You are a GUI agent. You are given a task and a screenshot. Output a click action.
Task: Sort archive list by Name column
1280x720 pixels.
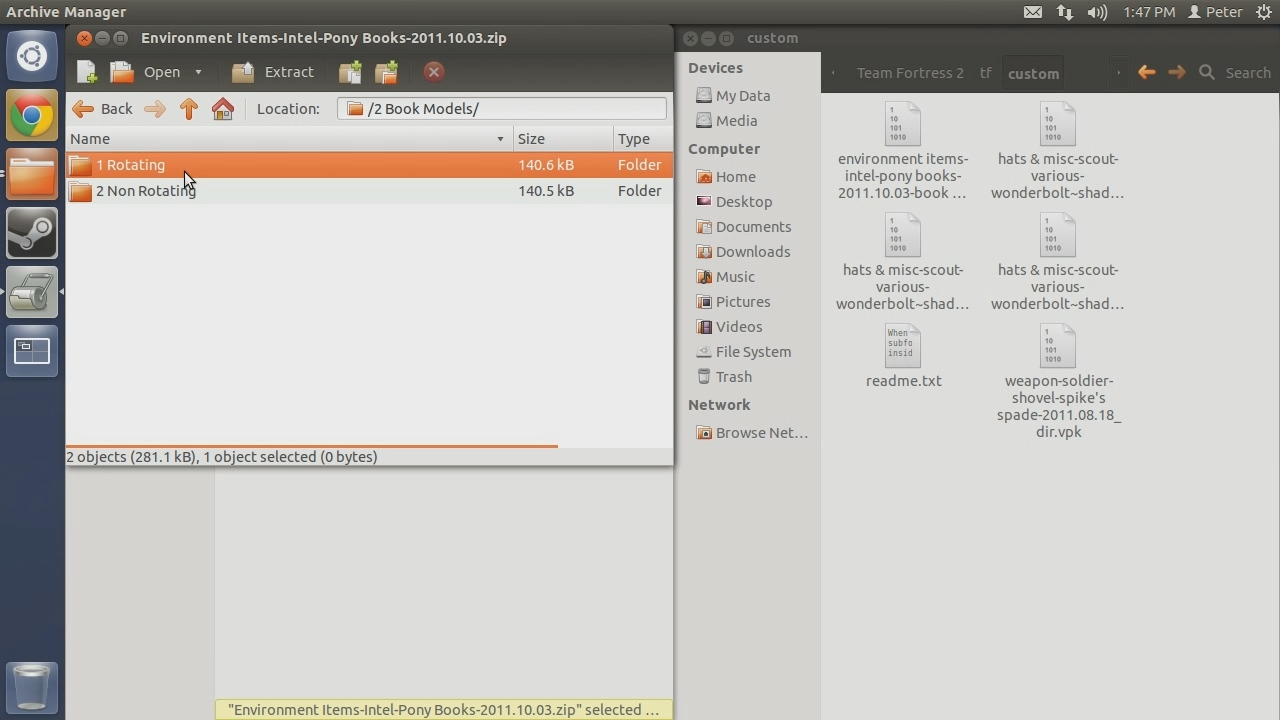click(289, 139)
